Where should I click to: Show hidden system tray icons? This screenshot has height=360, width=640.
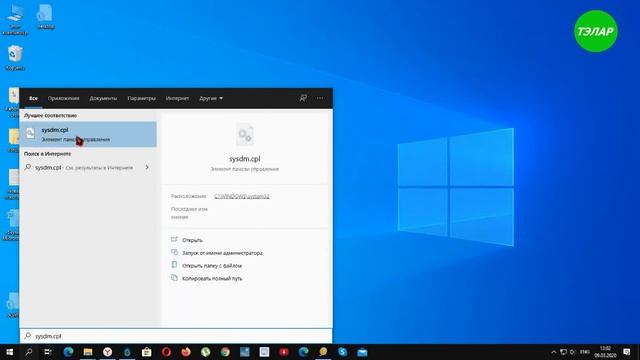click(x=554, y=352)
